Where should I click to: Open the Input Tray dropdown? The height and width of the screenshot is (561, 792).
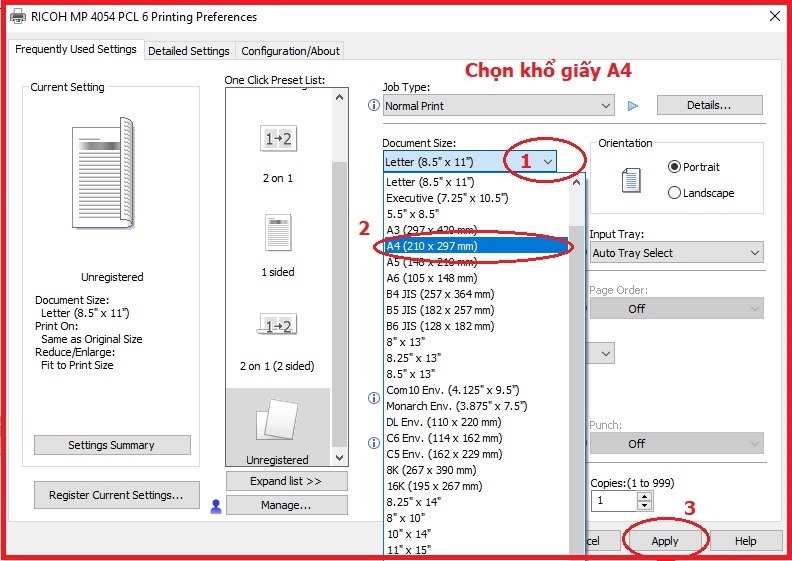pyautogui.click(x=676, y=253)
